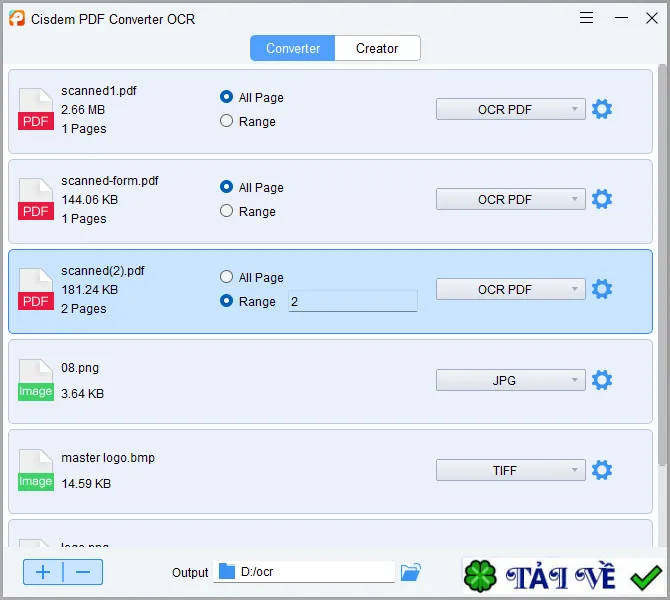This screenshot has width=670, height=600.
Task: Open the hamburger menu in title bar
Action: 586,18
